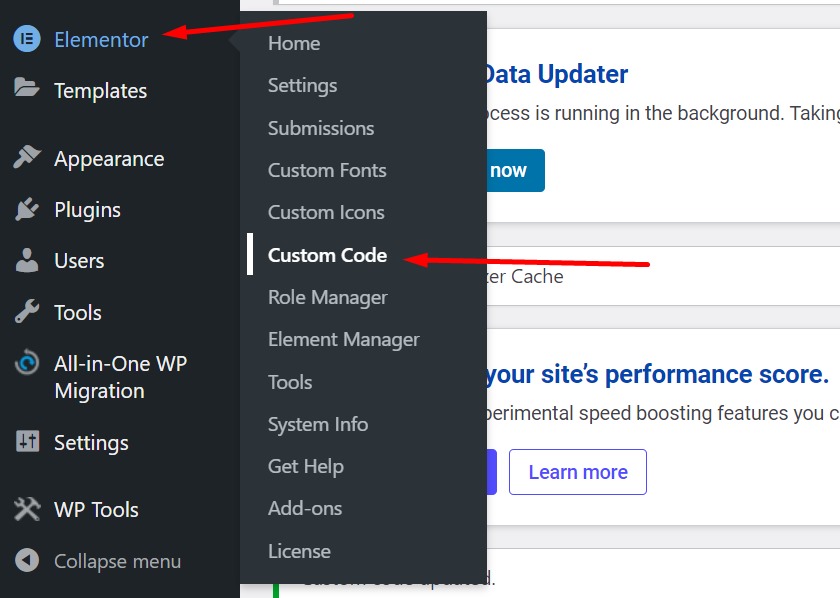The height and width of the screenshot is (598, 840).
Task: Open Get Help submenu item
Action: coord(306,467)
